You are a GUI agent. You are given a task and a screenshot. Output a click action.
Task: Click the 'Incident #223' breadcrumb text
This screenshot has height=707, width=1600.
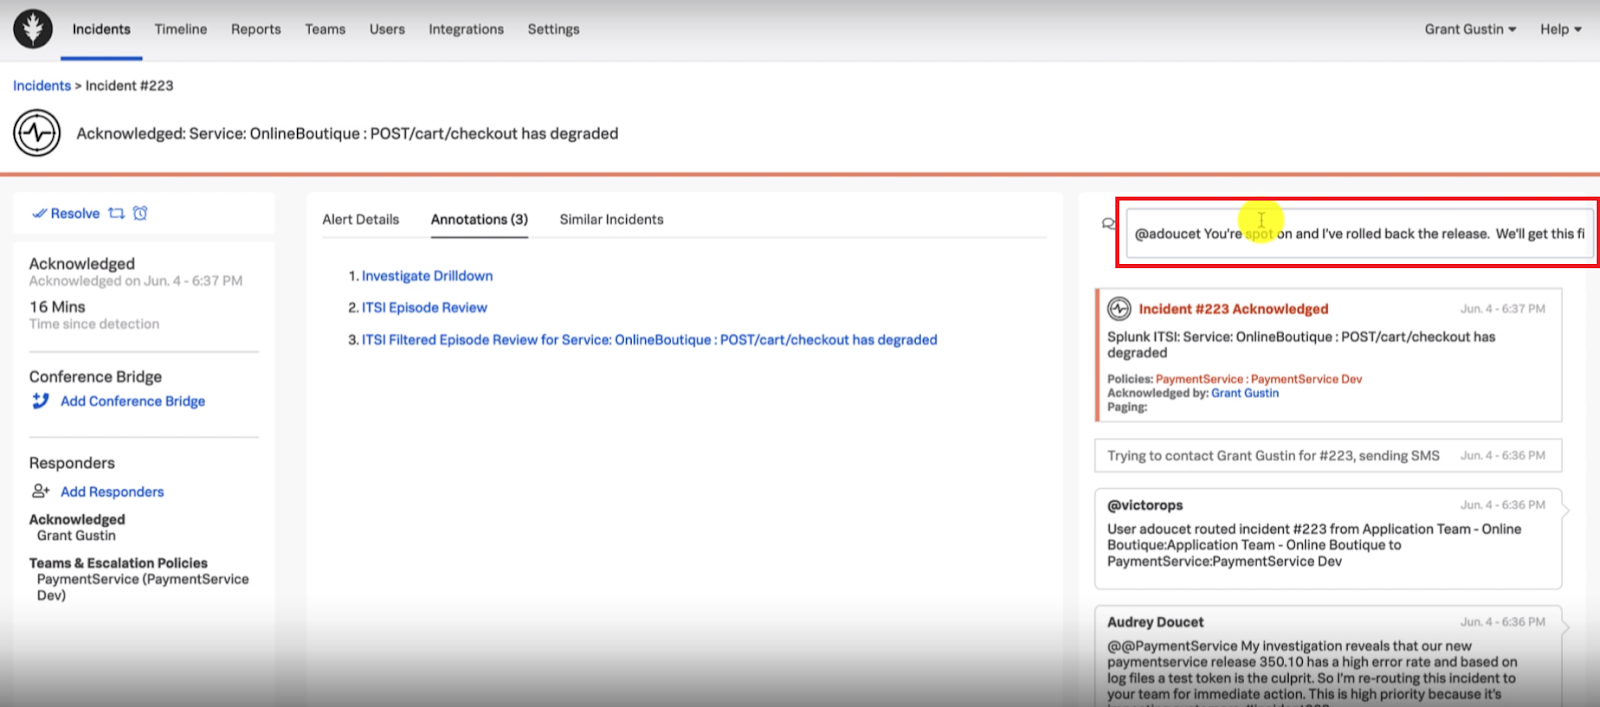[x=129, y=85]
